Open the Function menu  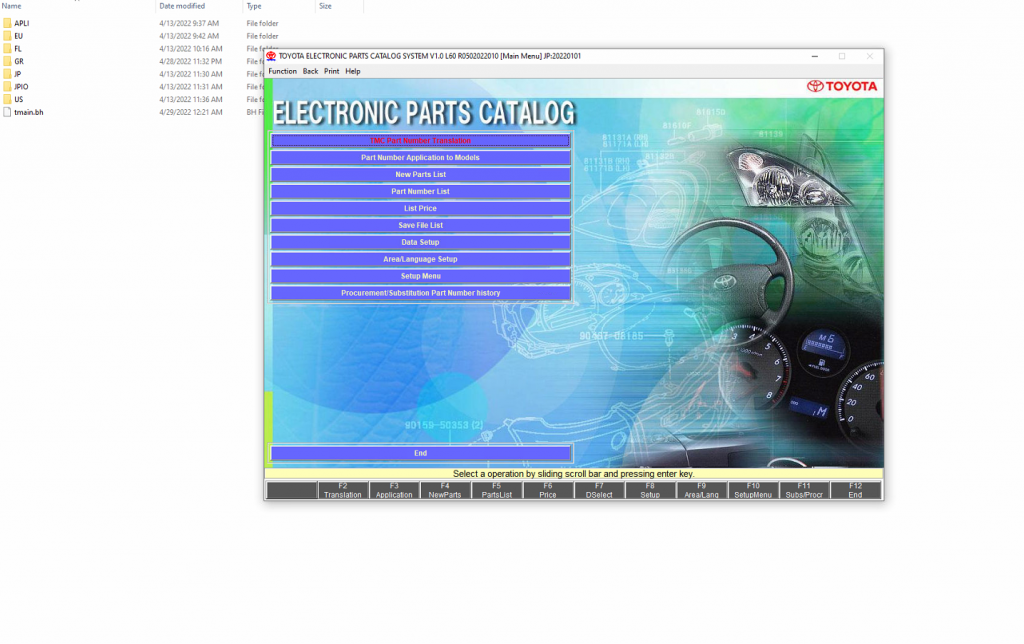pyautogui.click(x=281, y=71)
